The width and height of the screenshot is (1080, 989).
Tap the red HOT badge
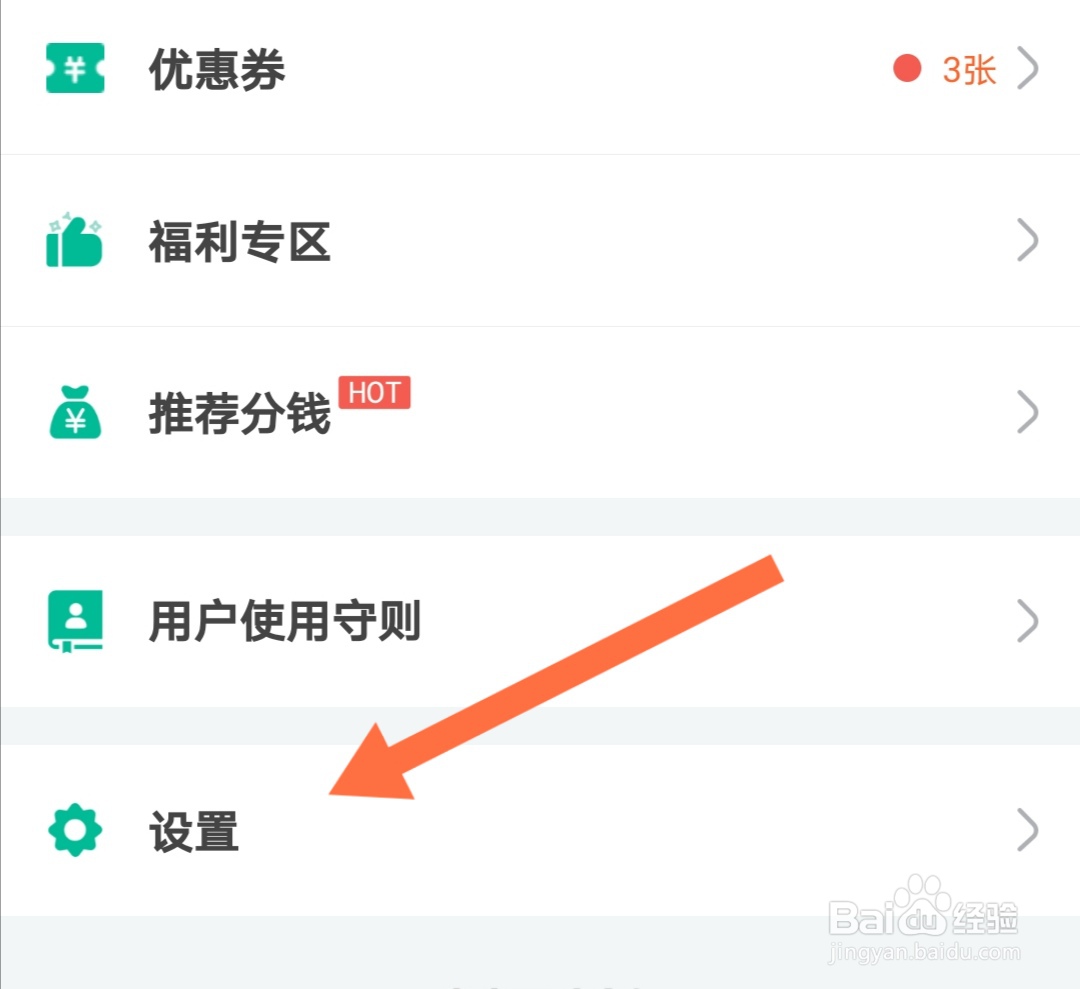coord(374,393)
